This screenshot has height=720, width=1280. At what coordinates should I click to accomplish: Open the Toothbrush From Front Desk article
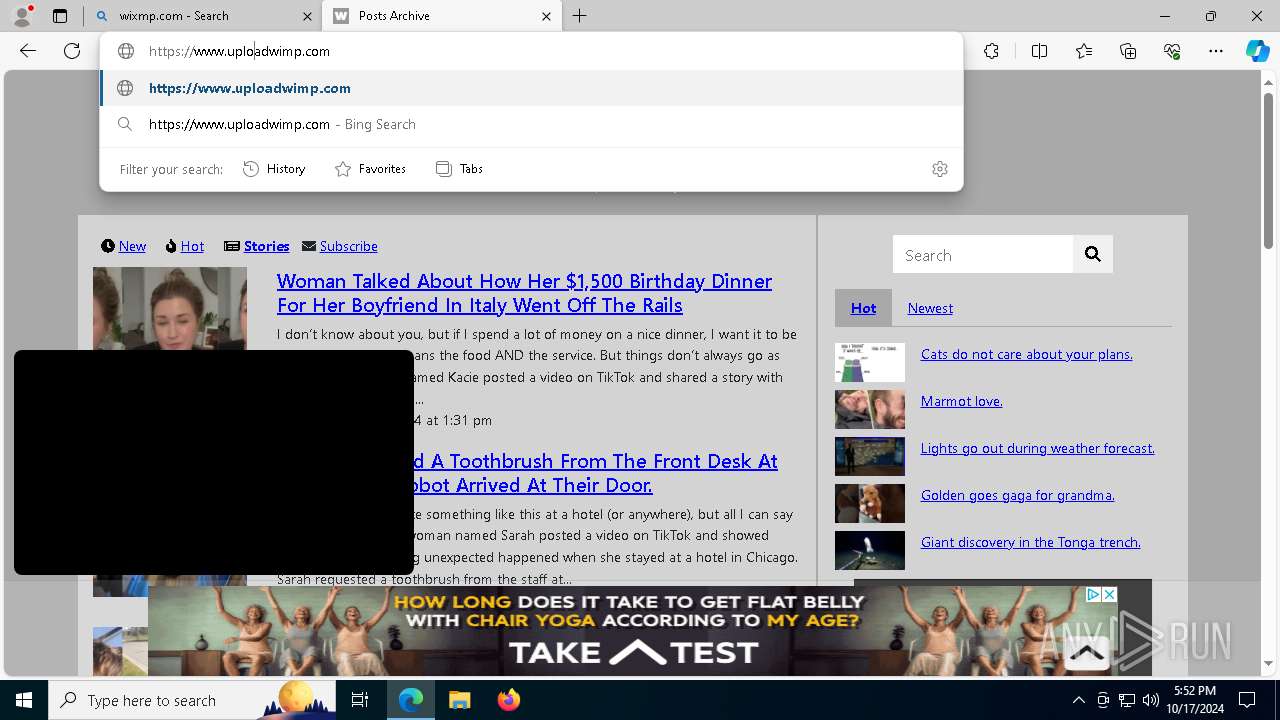pos(596,473)
